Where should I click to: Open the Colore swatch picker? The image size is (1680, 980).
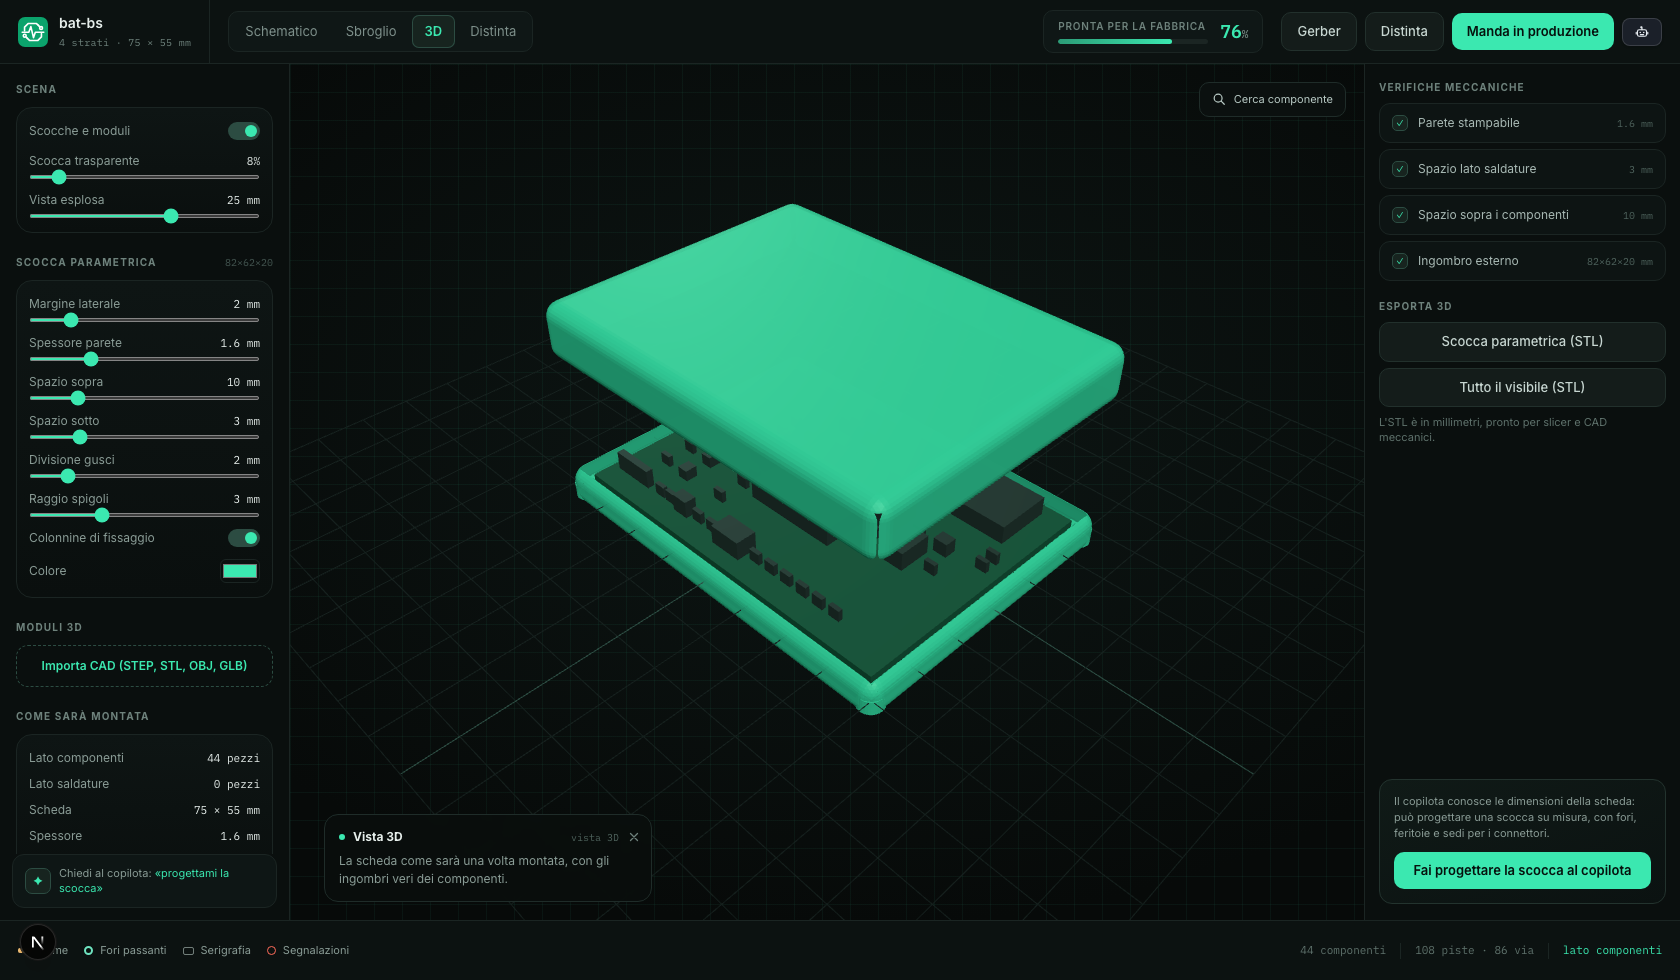tap(240, 571)
